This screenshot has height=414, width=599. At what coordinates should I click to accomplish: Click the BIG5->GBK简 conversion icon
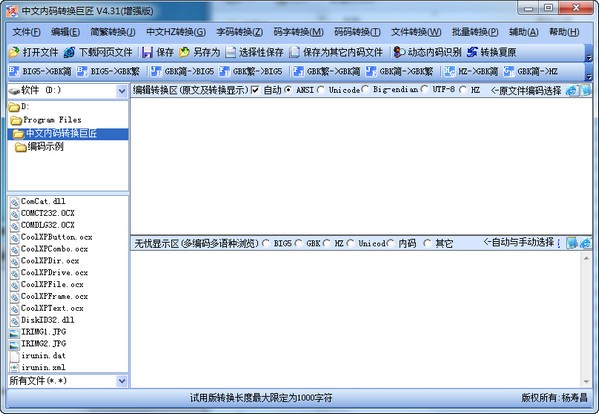14,71
